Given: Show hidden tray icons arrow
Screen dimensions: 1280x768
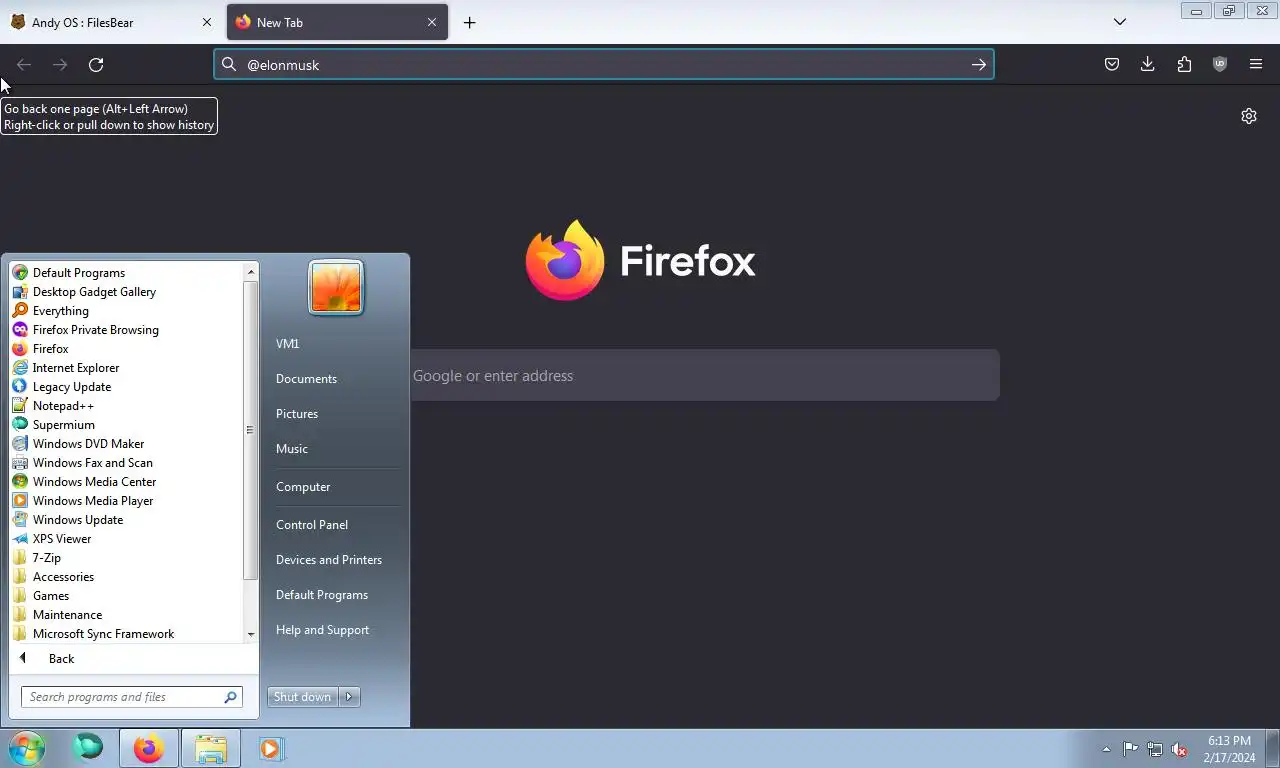Looking at the screenshot, I should pos(1106,749).
